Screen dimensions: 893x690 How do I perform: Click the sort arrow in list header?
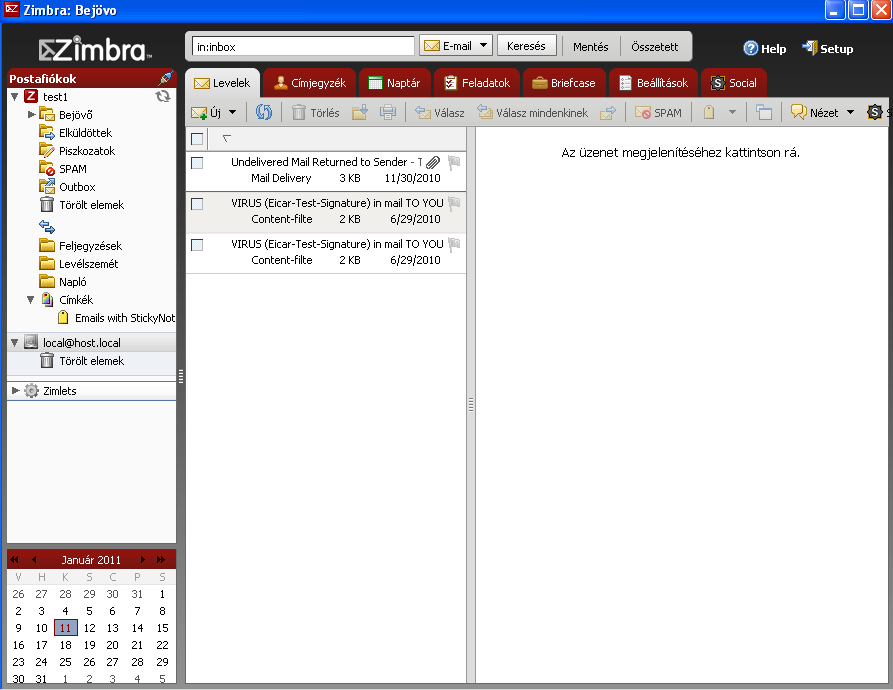226,138
